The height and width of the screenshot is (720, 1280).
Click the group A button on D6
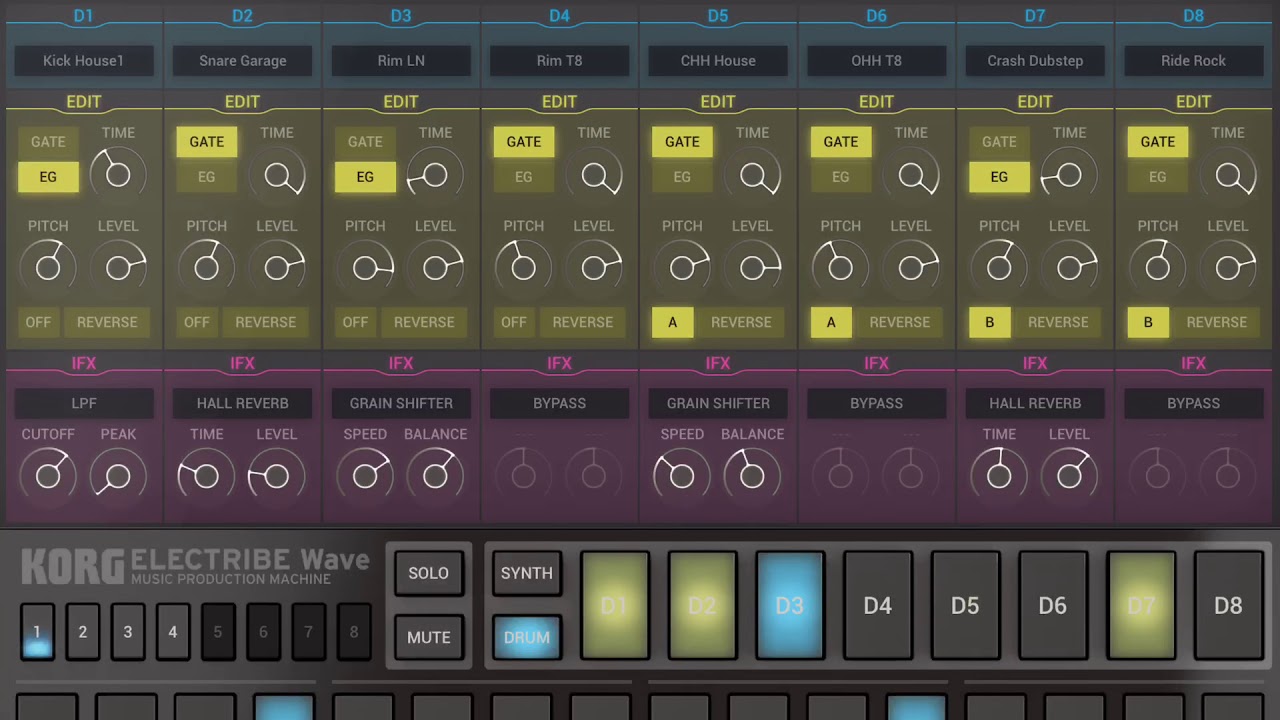831,322
